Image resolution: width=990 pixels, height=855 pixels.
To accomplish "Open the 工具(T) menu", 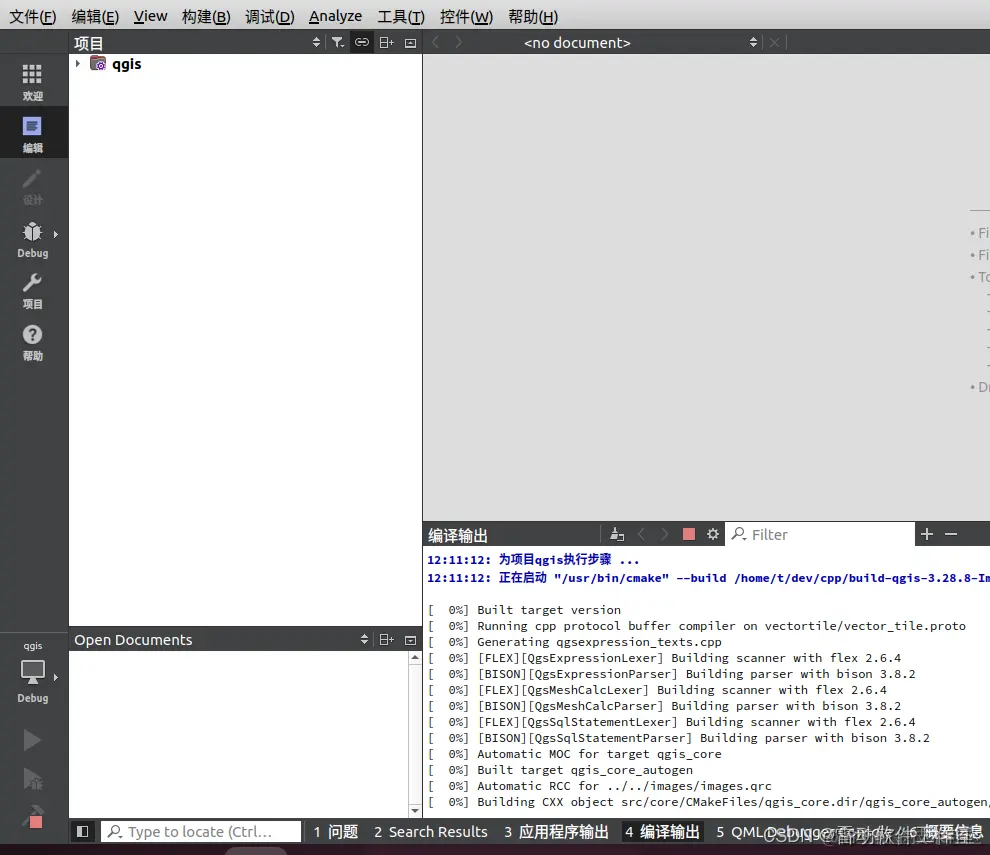I will coord(401,16).
